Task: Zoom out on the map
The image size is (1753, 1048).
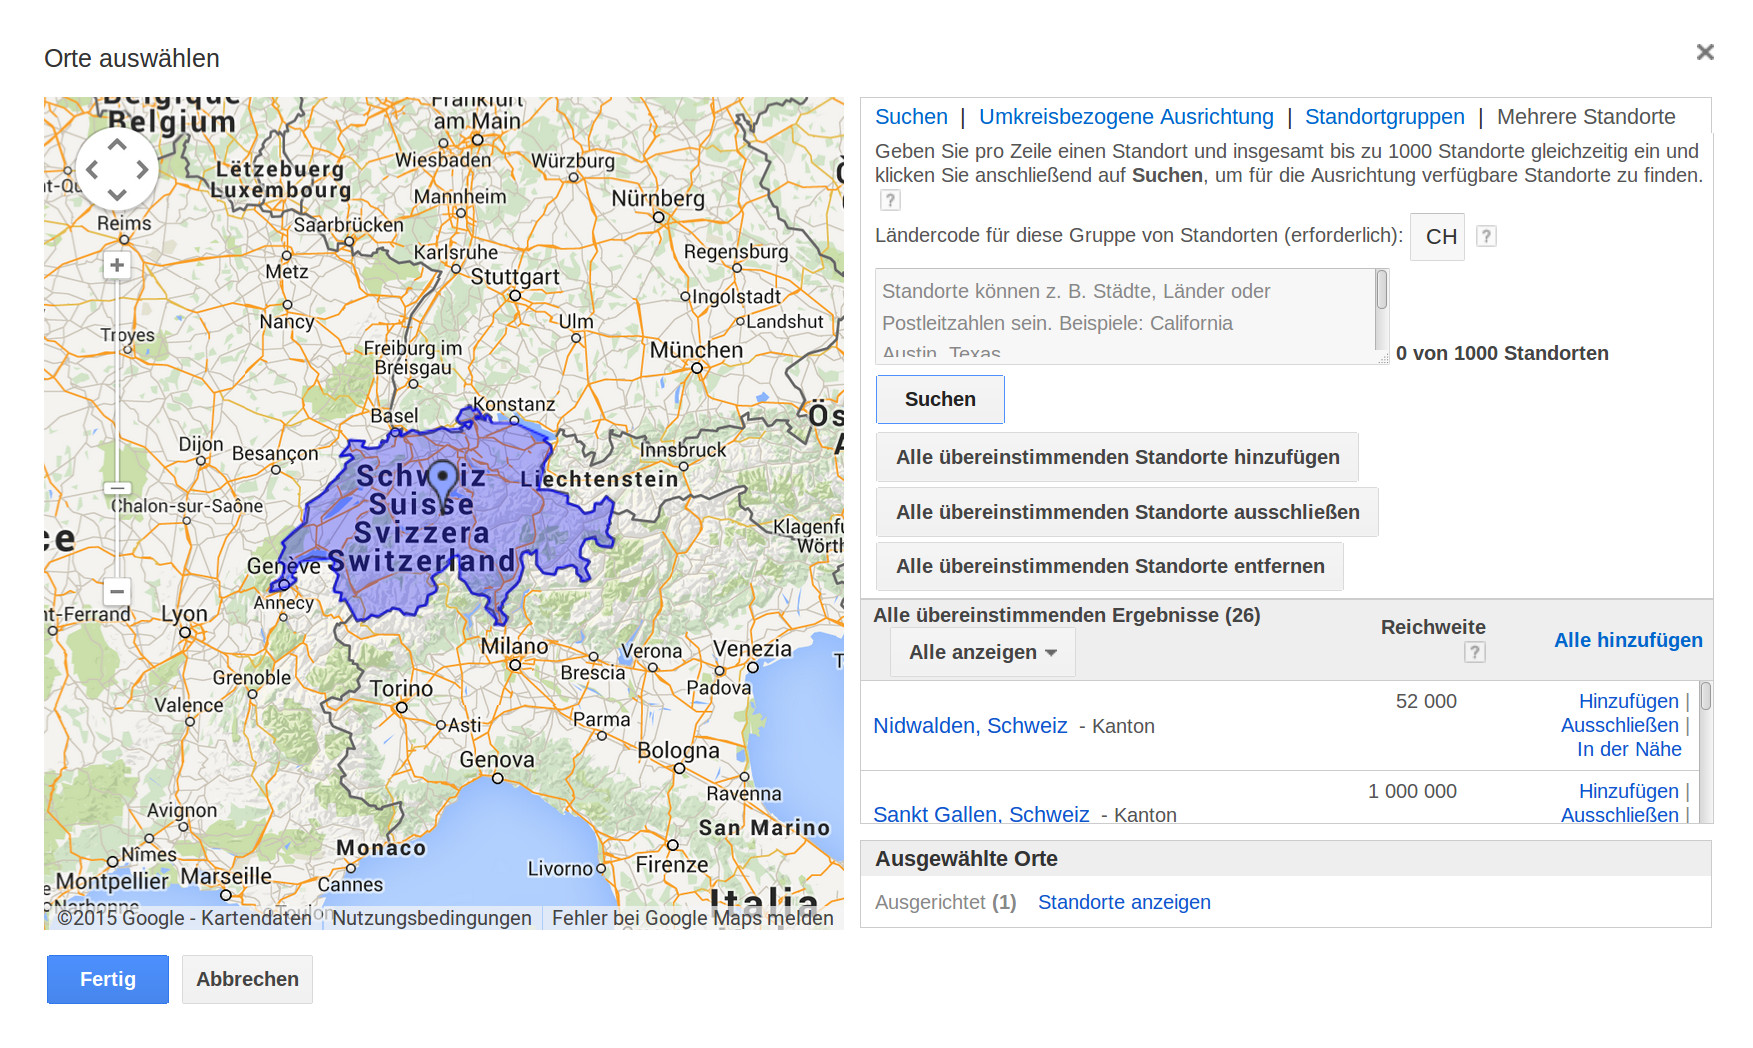Action: point(117,591)
